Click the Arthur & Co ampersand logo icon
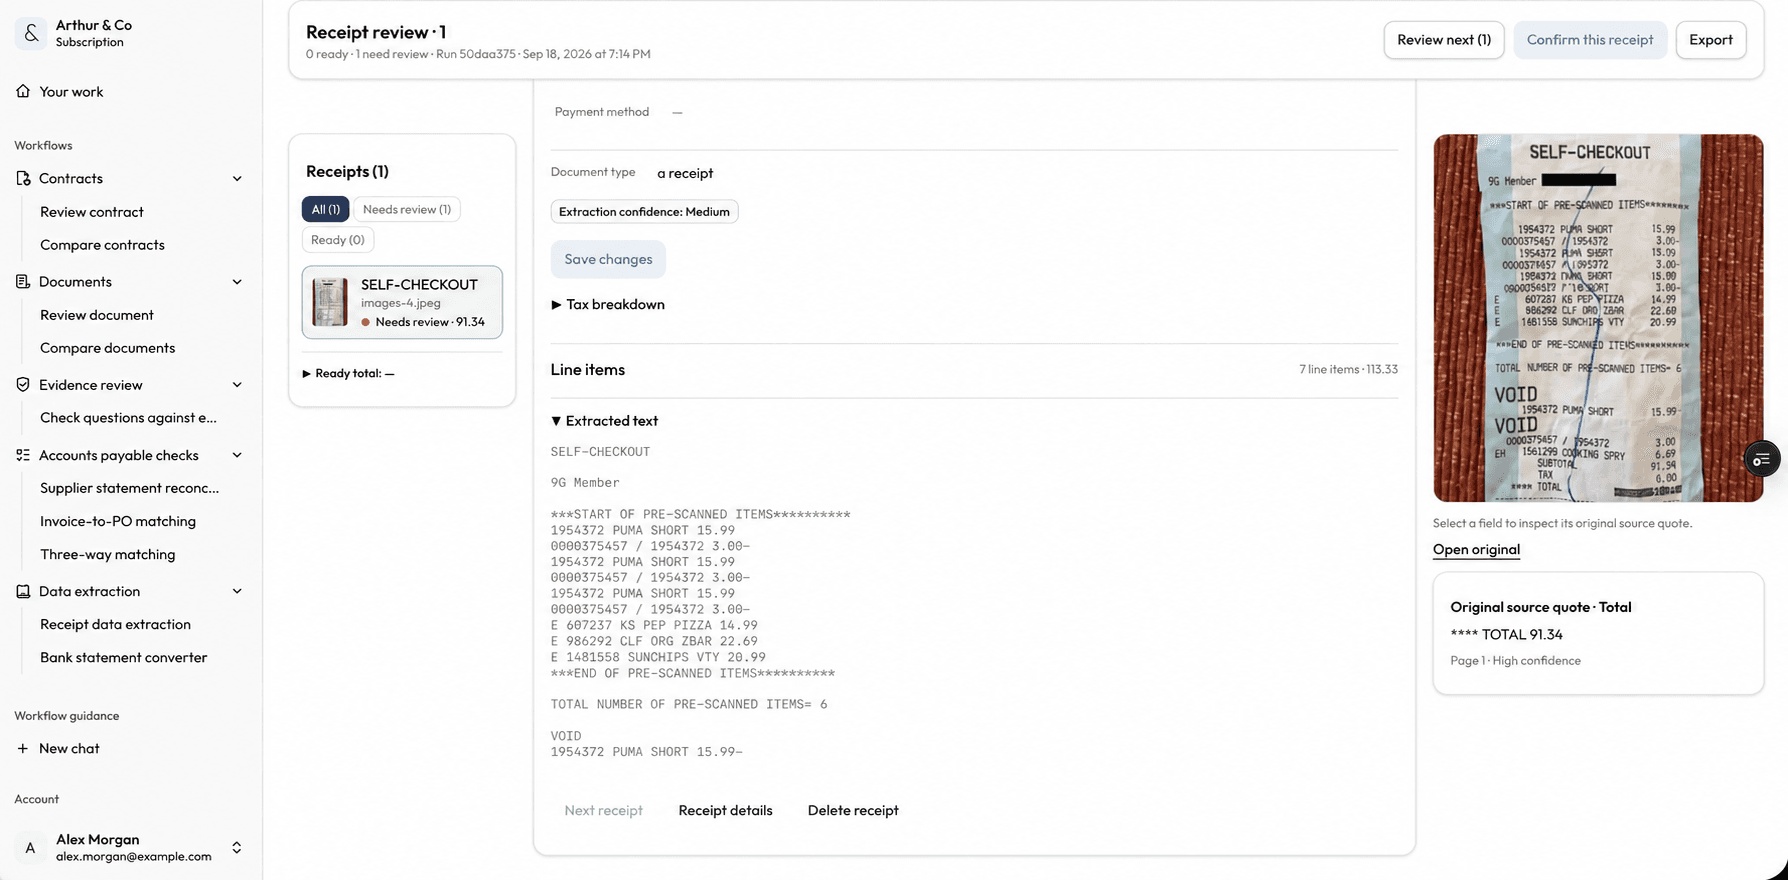 click(31, 33)
